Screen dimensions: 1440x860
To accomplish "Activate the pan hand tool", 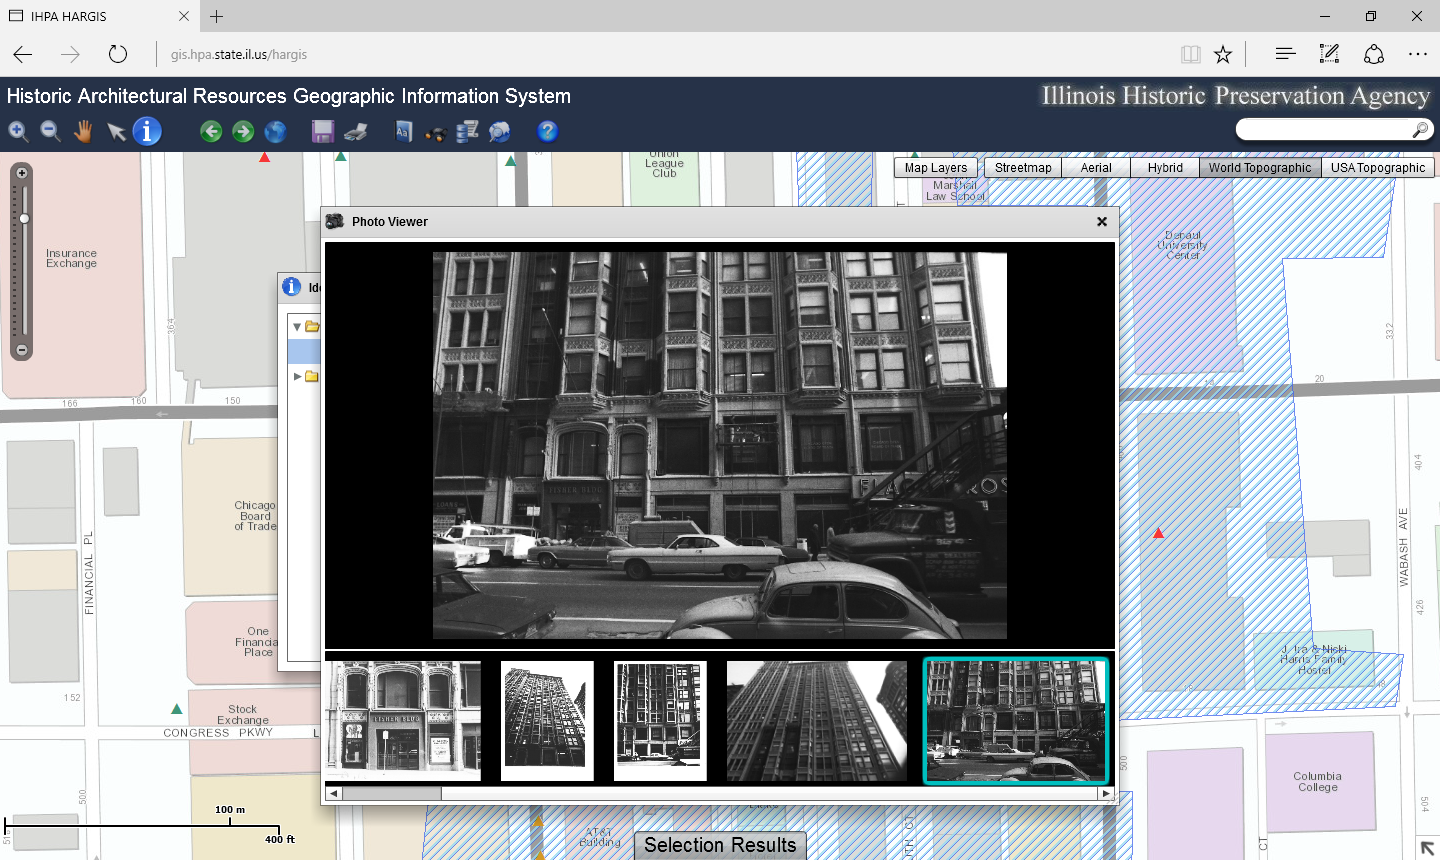I will point(83,131).
